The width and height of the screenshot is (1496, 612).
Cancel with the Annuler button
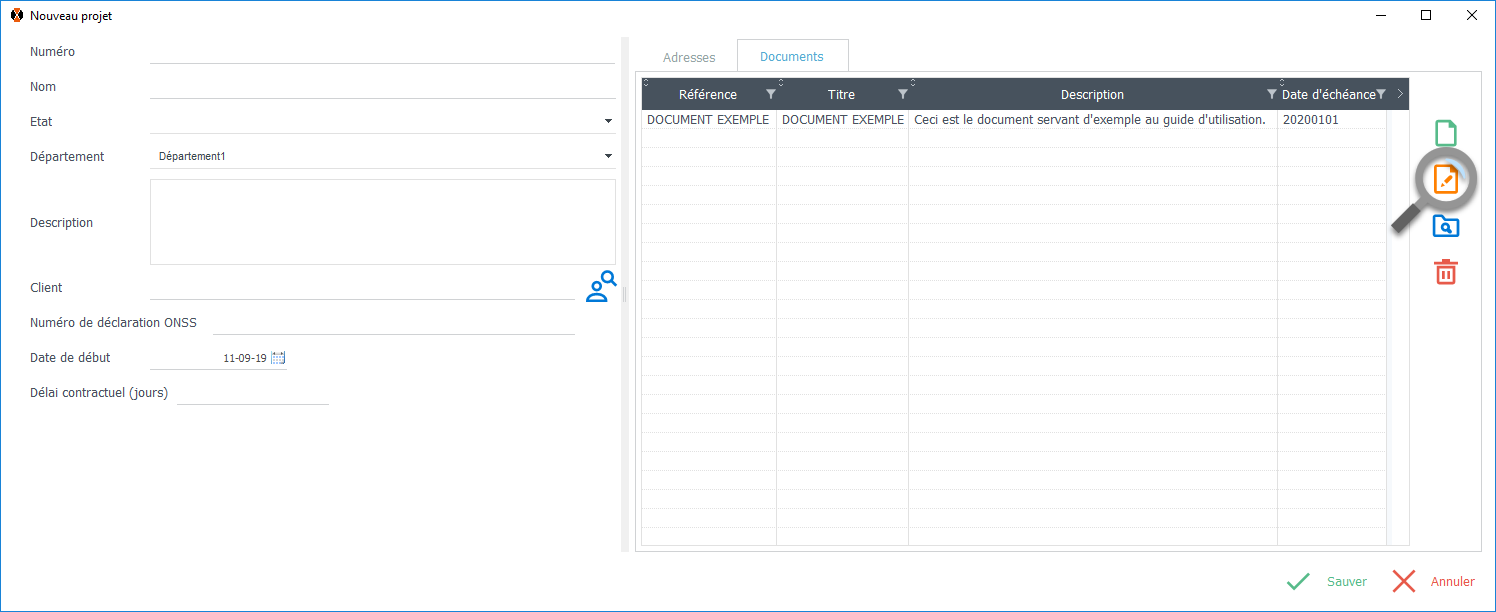(x=1433, y=582)
